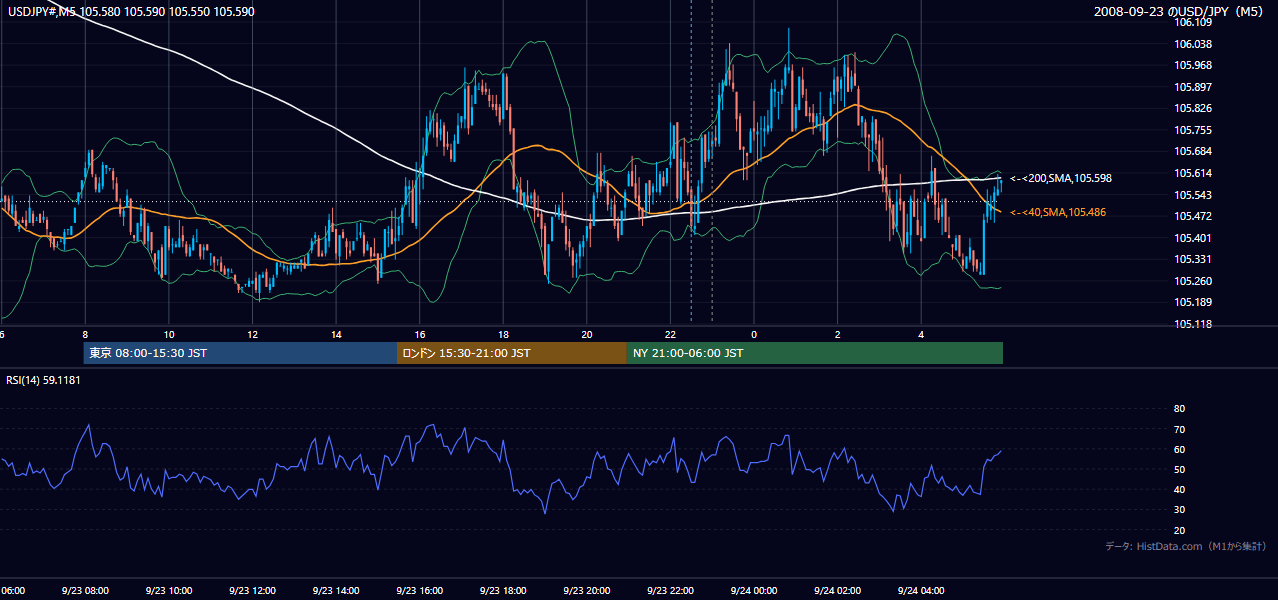
Task: Click price axis value 105.472
Action: point(1194,216)
